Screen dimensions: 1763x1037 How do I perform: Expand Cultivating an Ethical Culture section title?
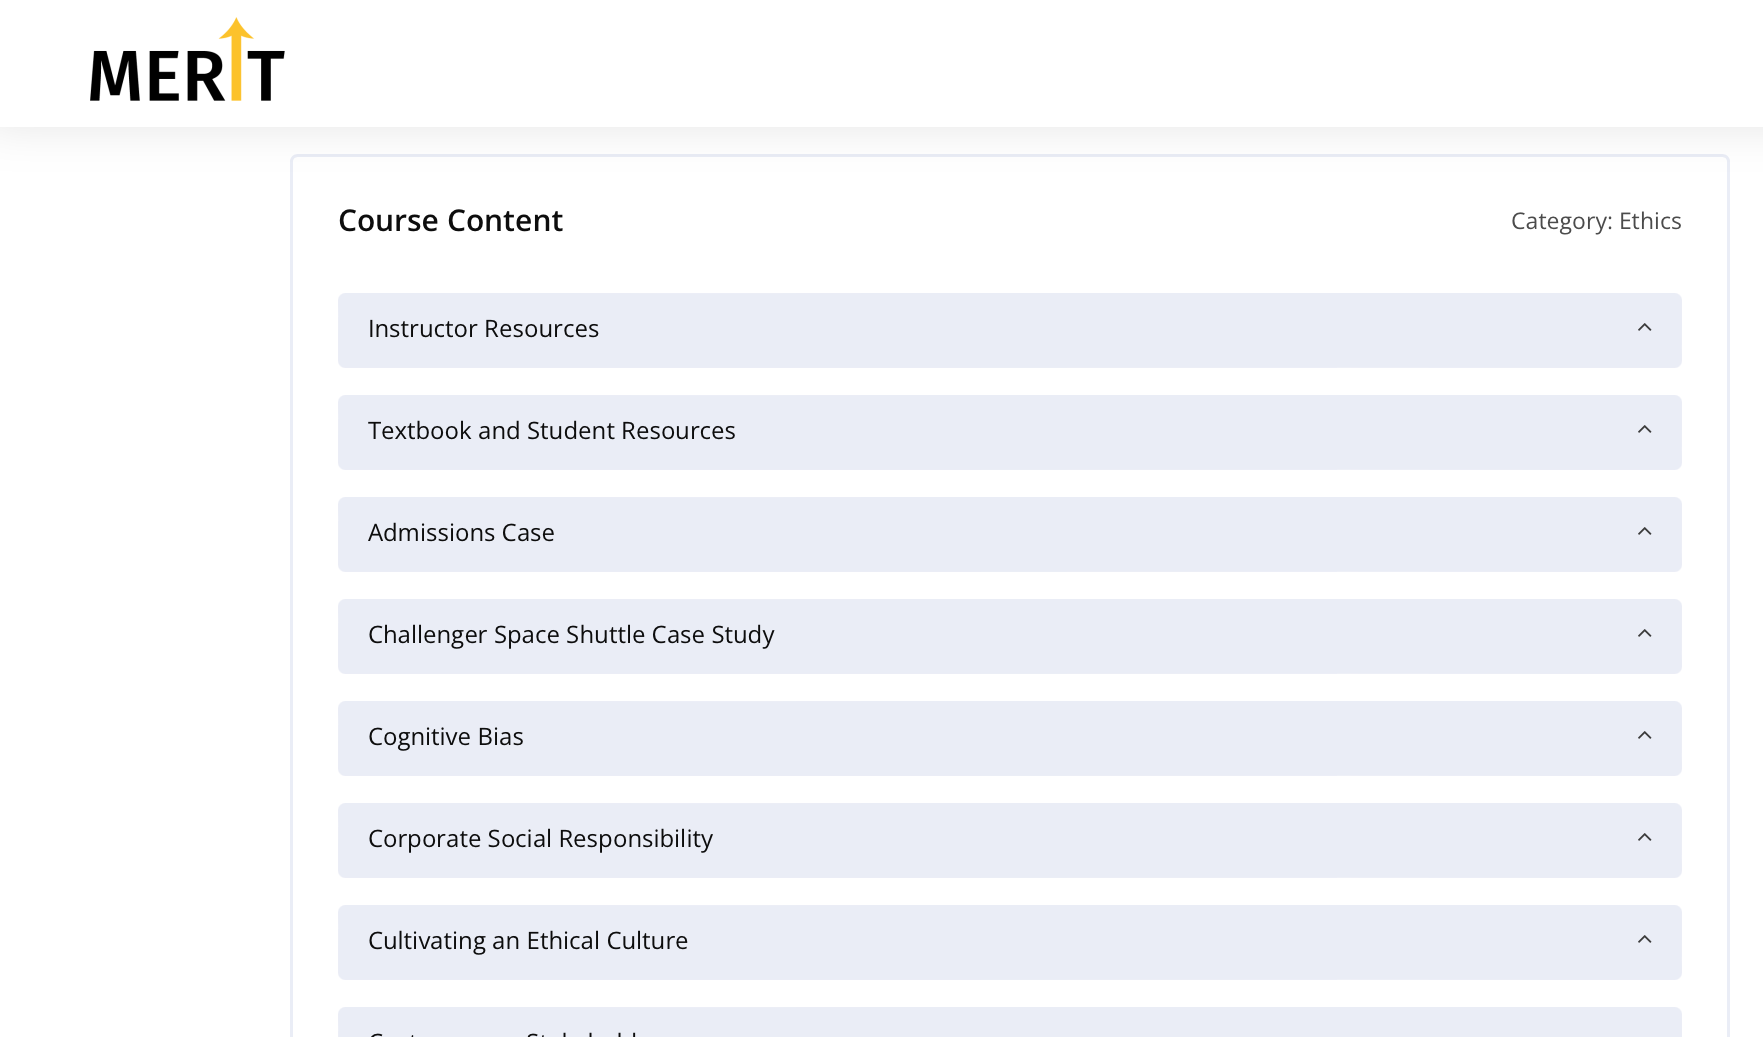(x=527, y=941)
